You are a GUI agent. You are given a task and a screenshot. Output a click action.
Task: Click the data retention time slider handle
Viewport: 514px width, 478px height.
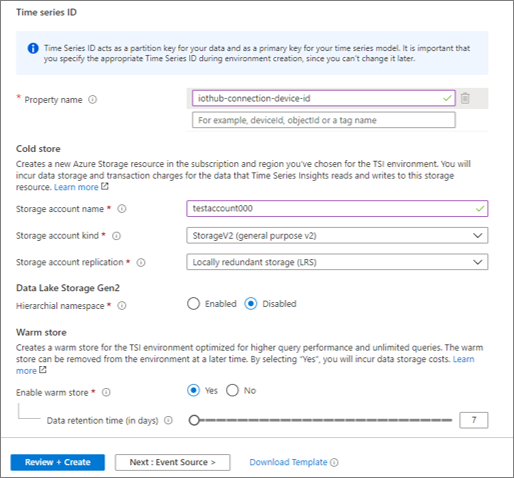coord(194,420)
